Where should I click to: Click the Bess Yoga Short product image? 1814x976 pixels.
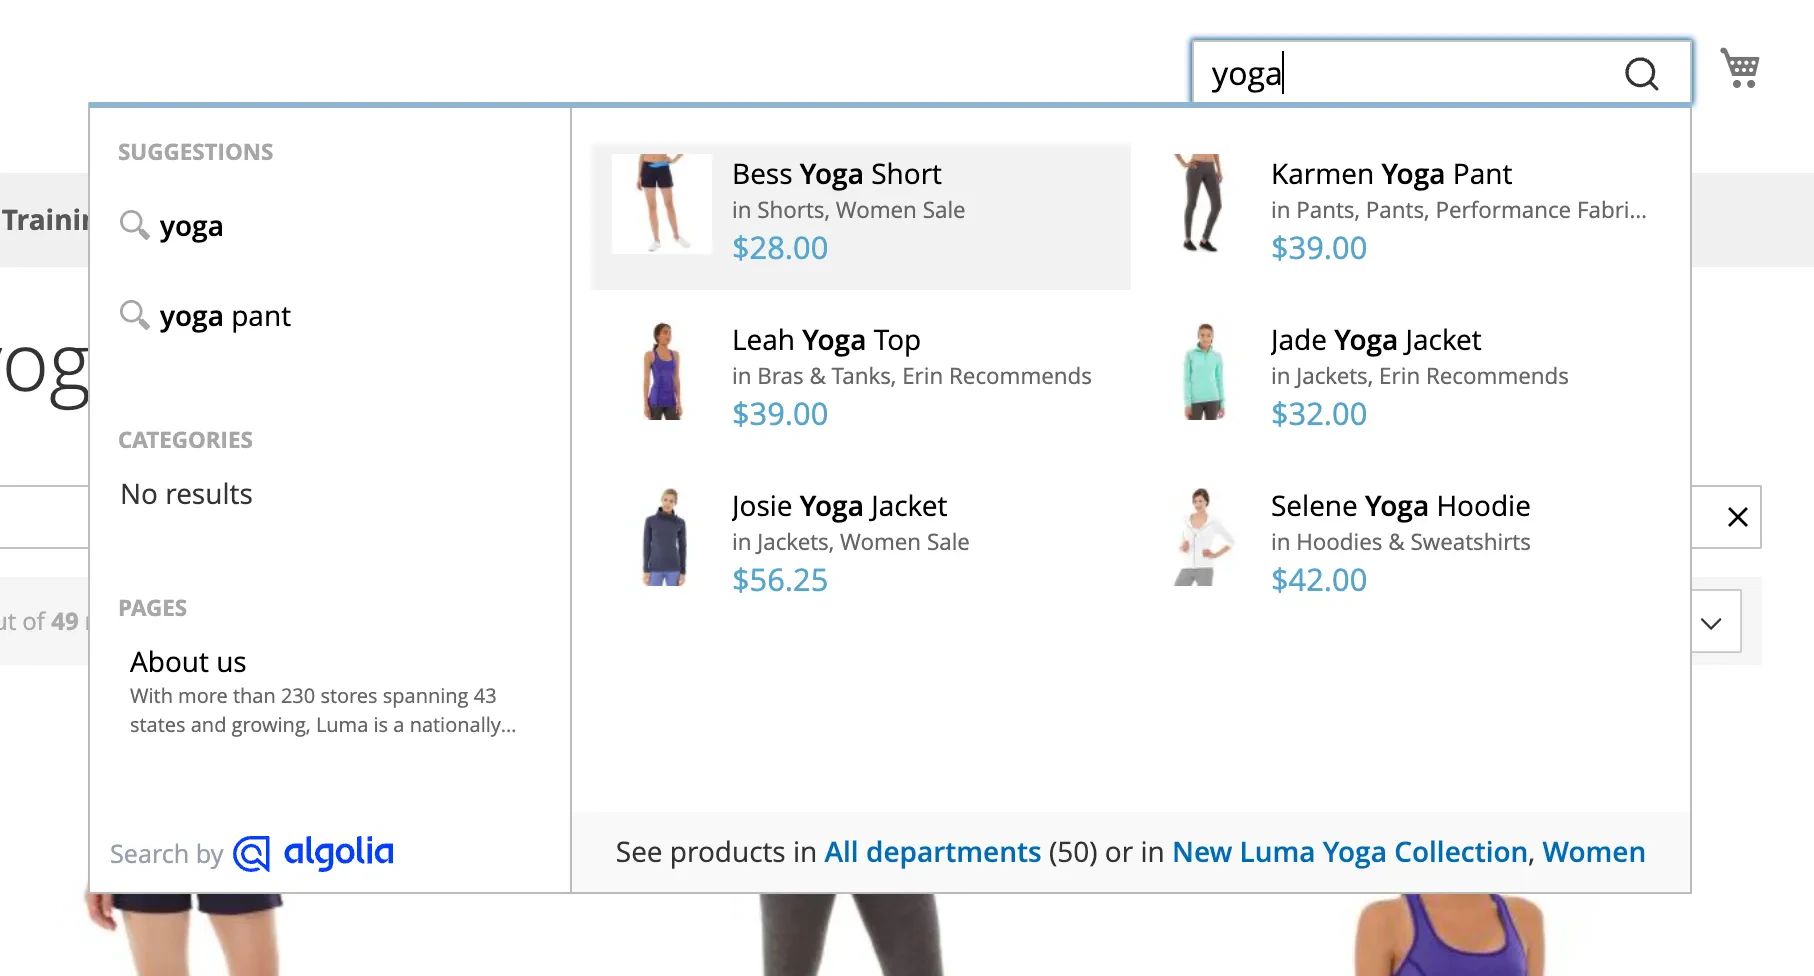coord(661,204)
